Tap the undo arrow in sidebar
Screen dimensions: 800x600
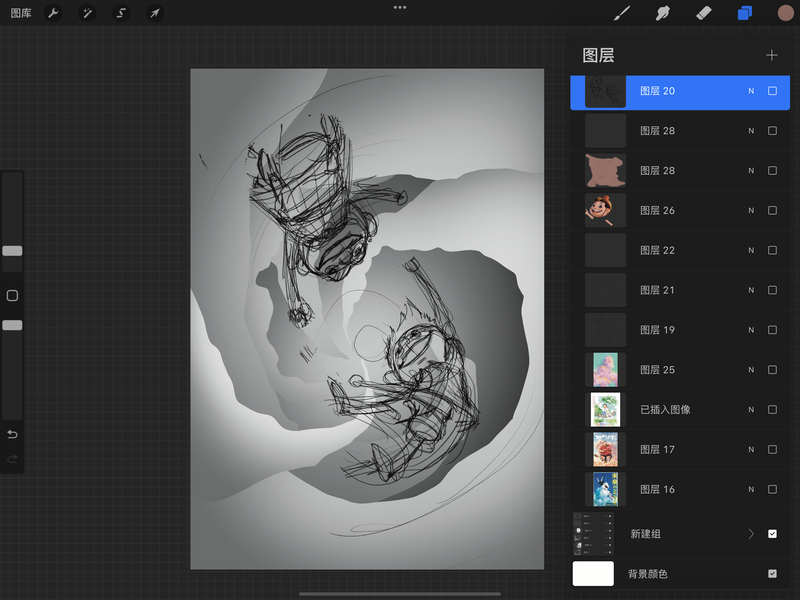[x=12, y=434]
